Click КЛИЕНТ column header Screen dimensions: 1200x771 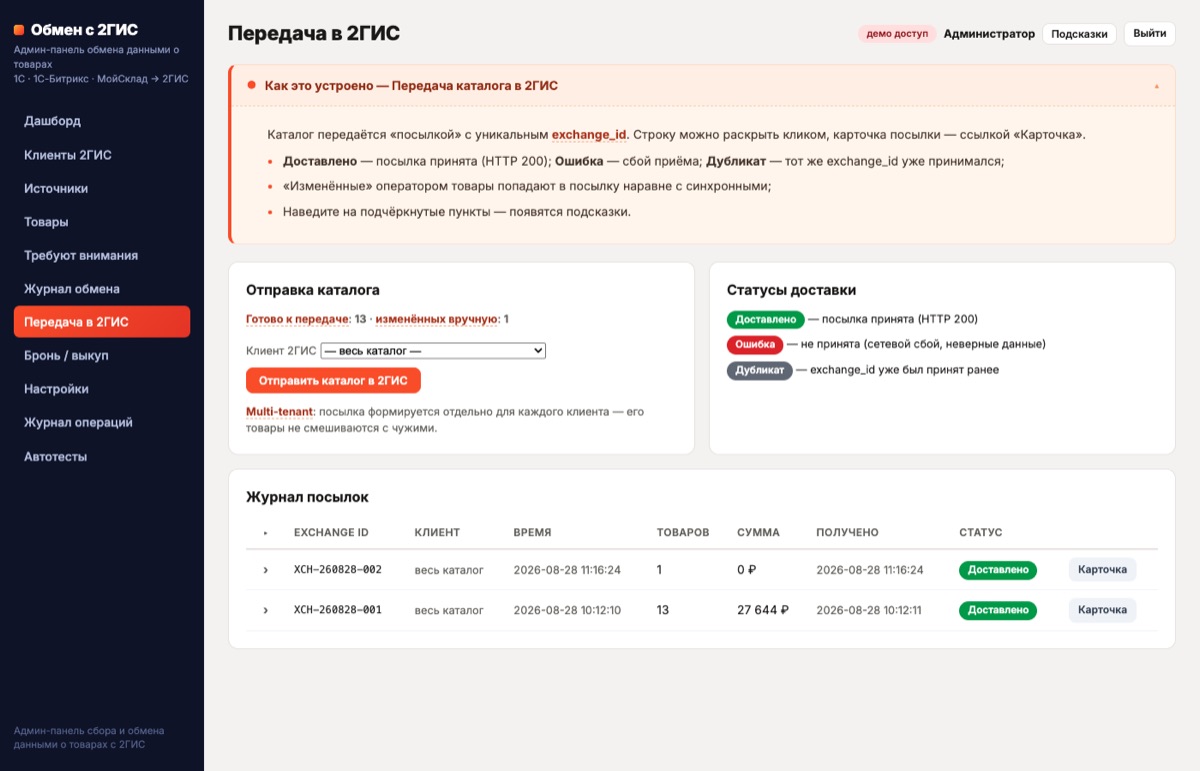click(x=437, y=533)
